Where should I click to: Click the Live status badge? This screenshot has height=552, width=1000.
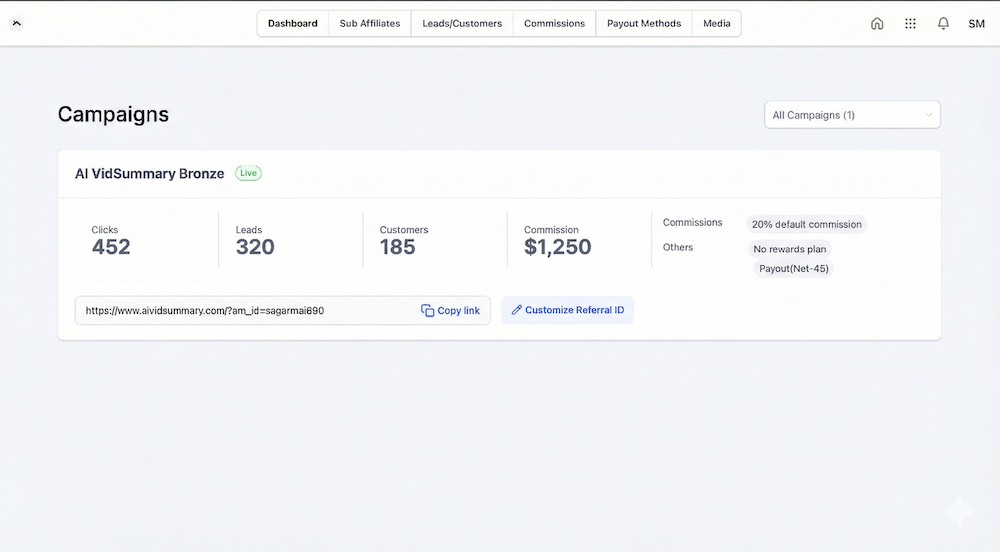248,173
